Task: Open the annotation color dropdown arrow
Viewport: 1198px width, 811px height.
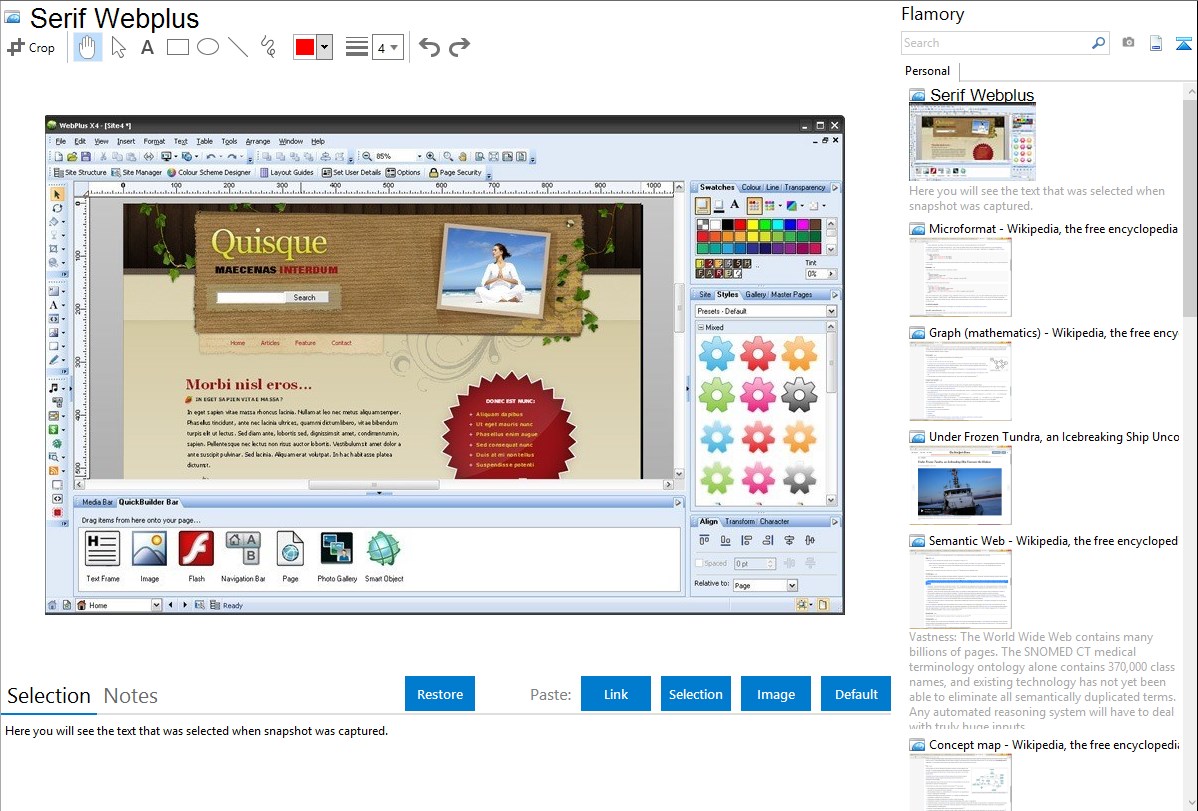Action: click(x=325, y=47)
